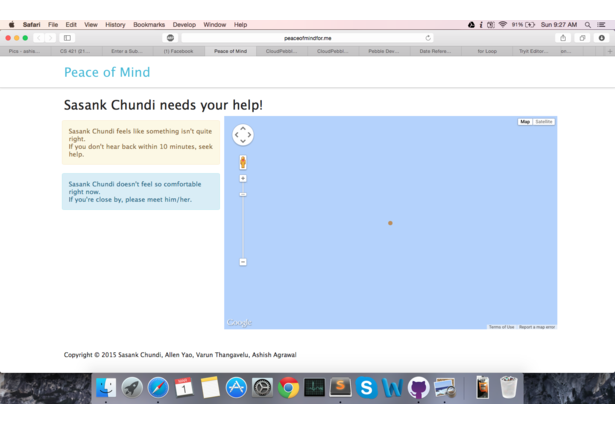
Task: Switch map to Satellite view
Action: (x=544, y=122)
